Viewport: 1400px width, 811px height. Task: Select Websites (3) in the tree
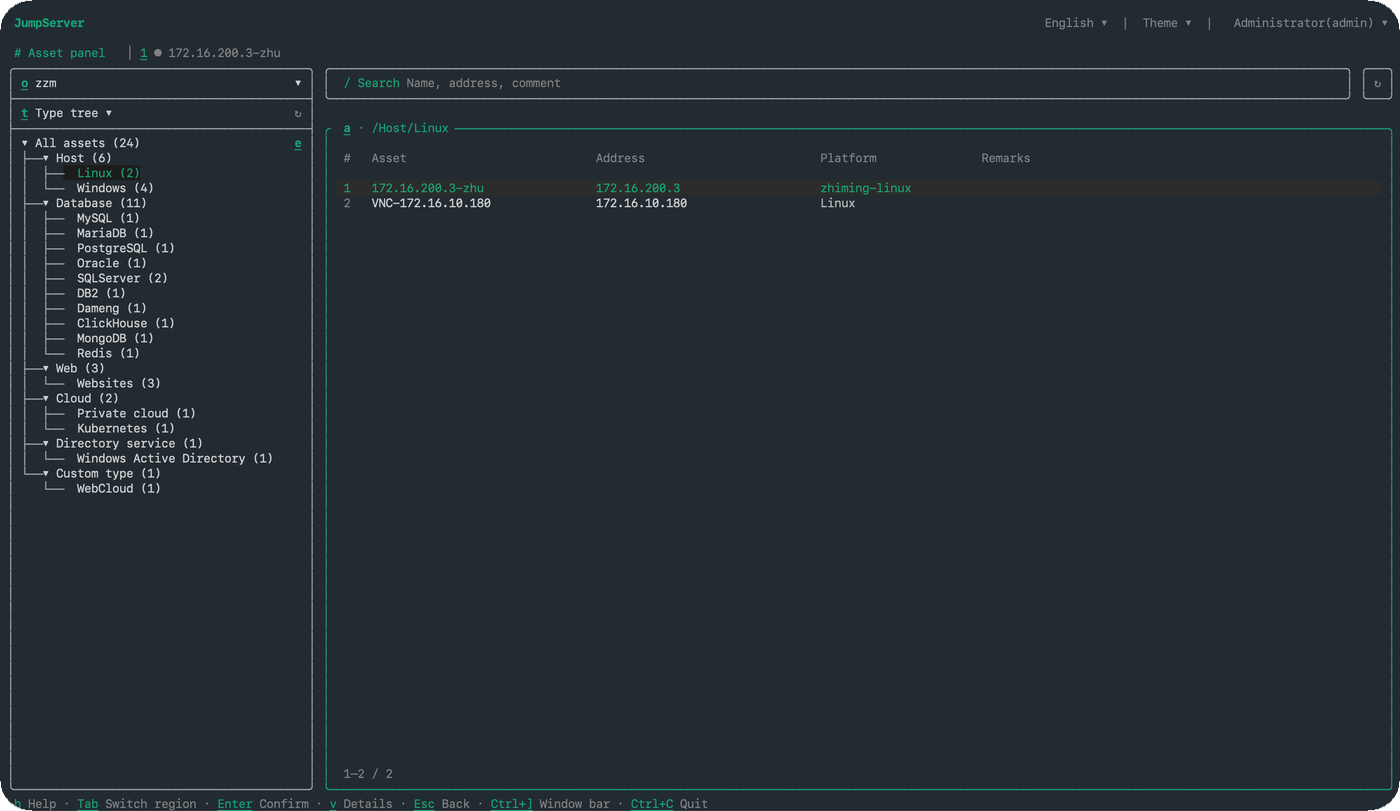click(119, 384)
